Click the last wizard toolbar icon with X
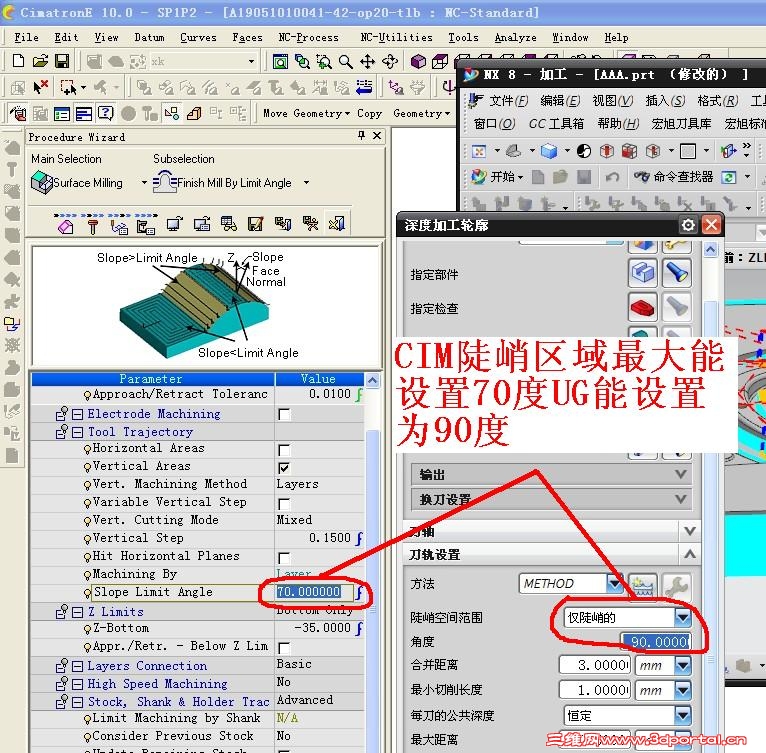The image size is (766, 753). pos(337,224)
